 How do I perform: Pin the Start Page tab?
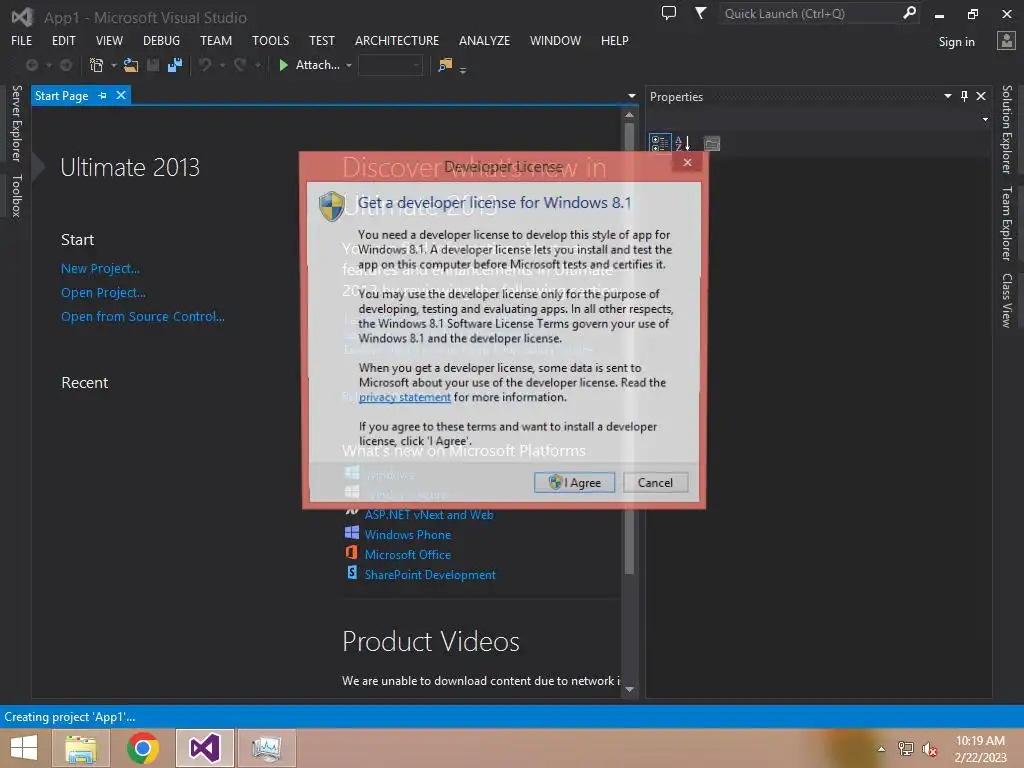(103, 96)
